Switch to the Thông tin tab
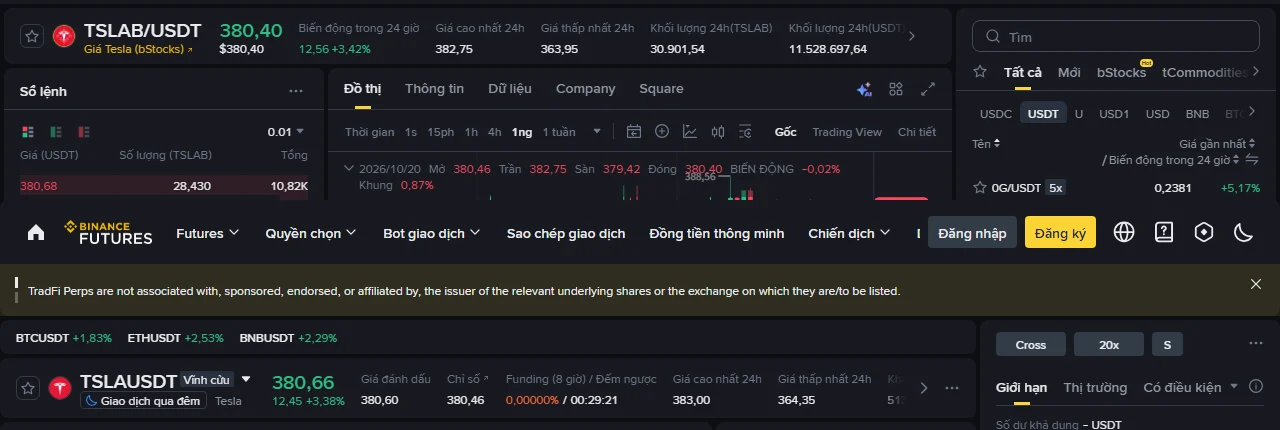The width and height of the screenshot is (1280, 430). click(434, 89)
